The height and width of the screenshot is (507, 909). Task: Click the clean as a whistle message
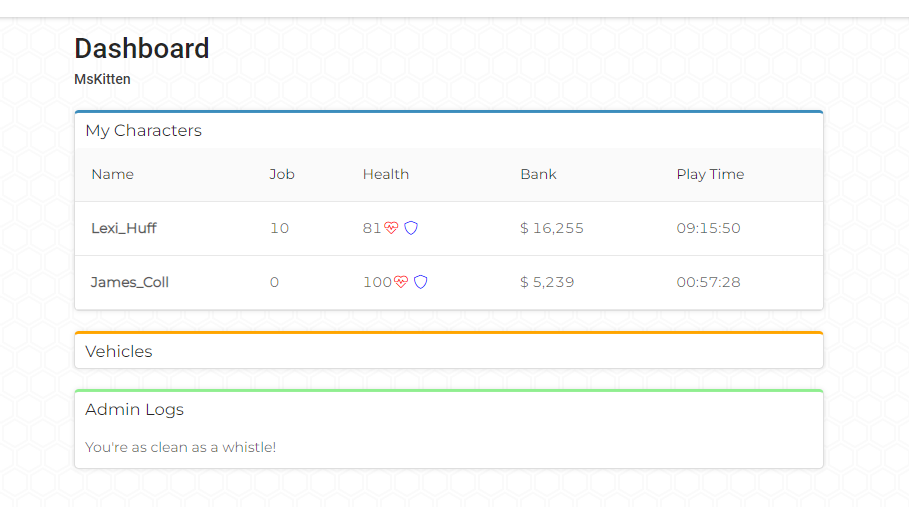pyautogui.click(x=180, y=447)
